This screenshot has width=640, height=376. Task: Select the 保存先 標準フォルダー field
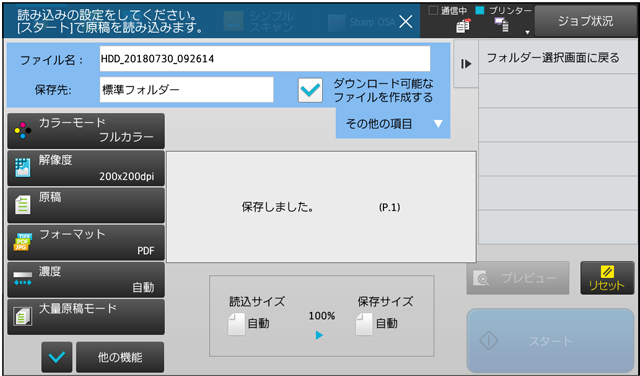point(187,89)
